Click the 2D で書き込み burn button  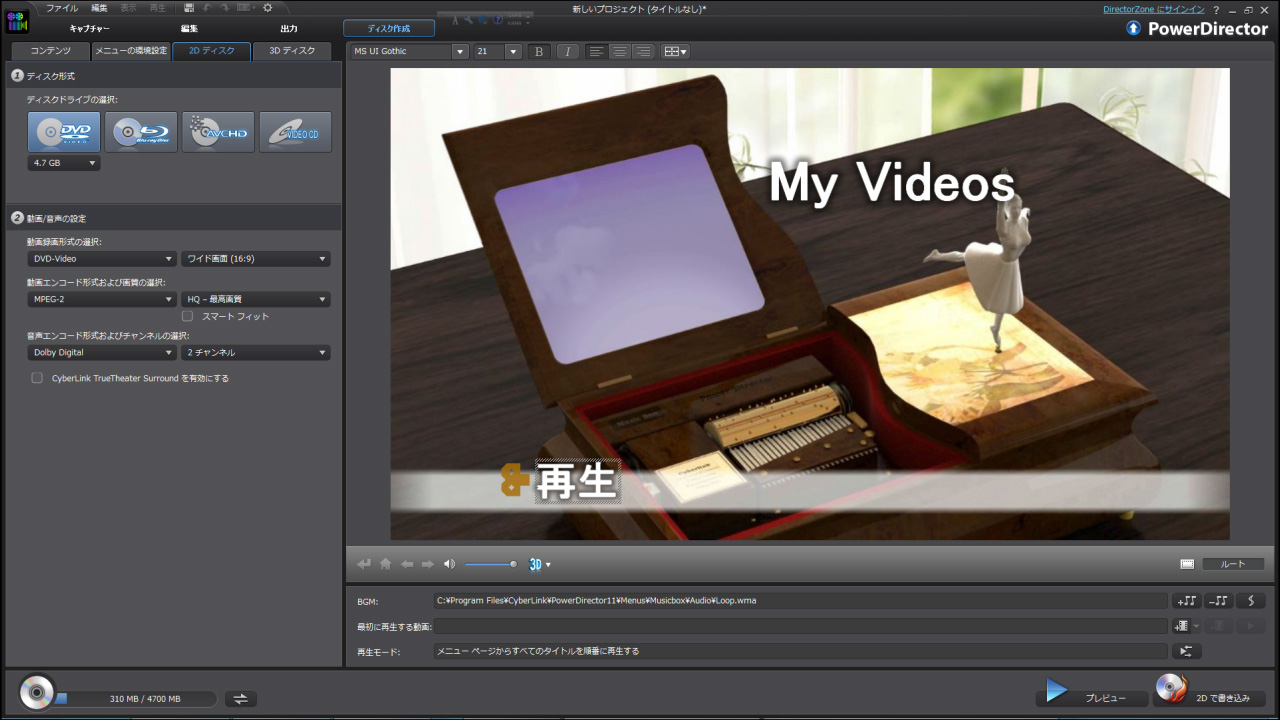1211,697
